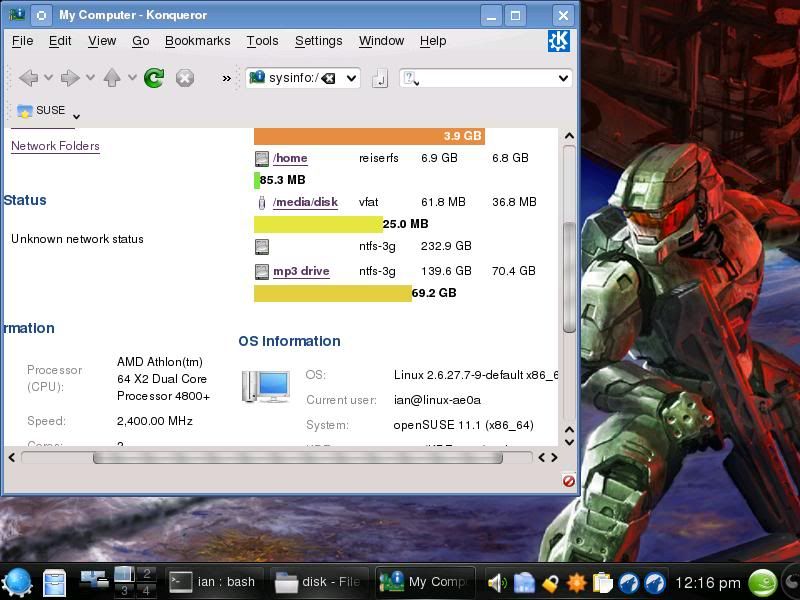The image size is (800, 600).
Task: Select the My Comp taskbar entry
Action: 425,582
